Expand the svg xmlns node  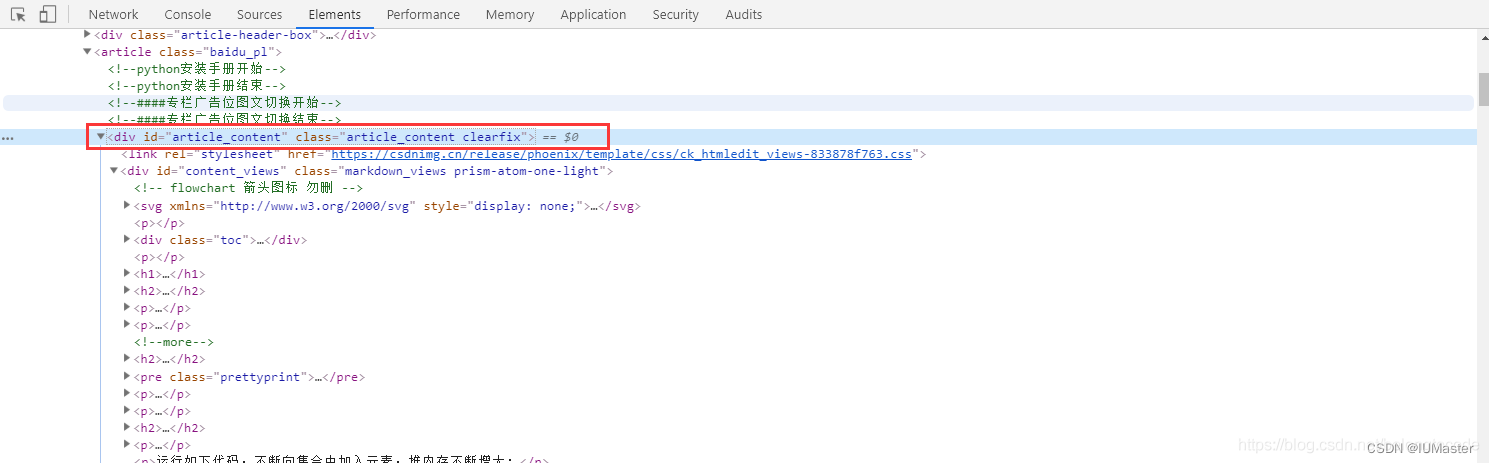point(127,206)
